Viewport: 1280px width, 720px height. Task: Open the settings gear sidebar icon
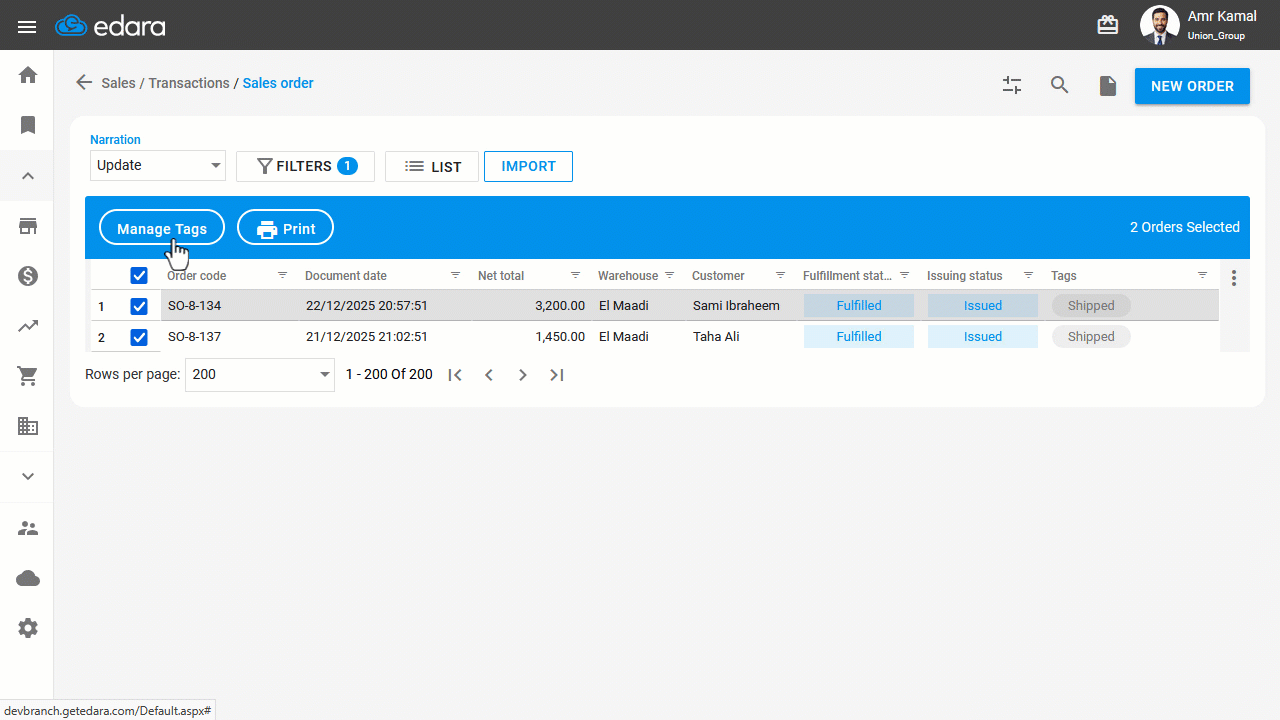28,628
